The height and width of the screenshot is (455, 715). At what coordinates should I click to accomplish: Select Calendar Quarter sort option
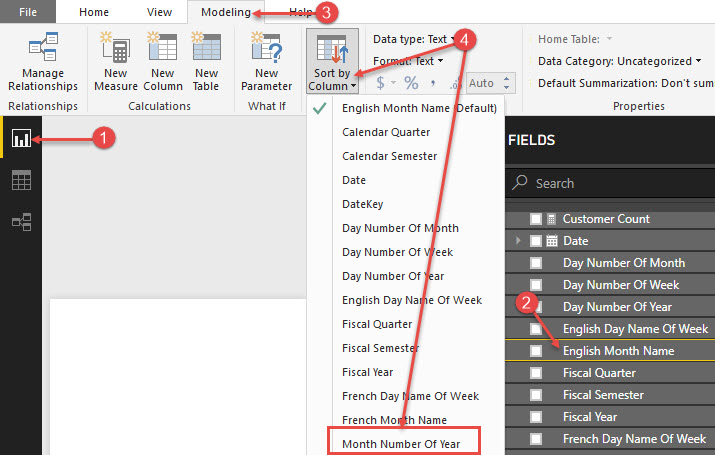[406, 132]
